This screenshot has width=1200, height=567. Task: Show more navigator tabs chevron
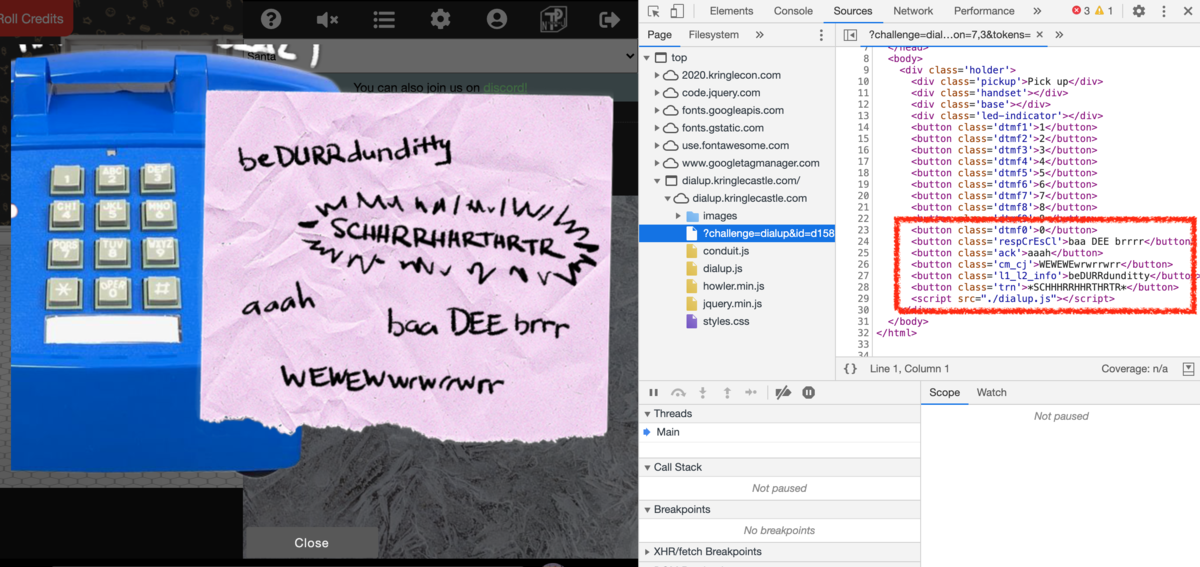click(760, 35)
